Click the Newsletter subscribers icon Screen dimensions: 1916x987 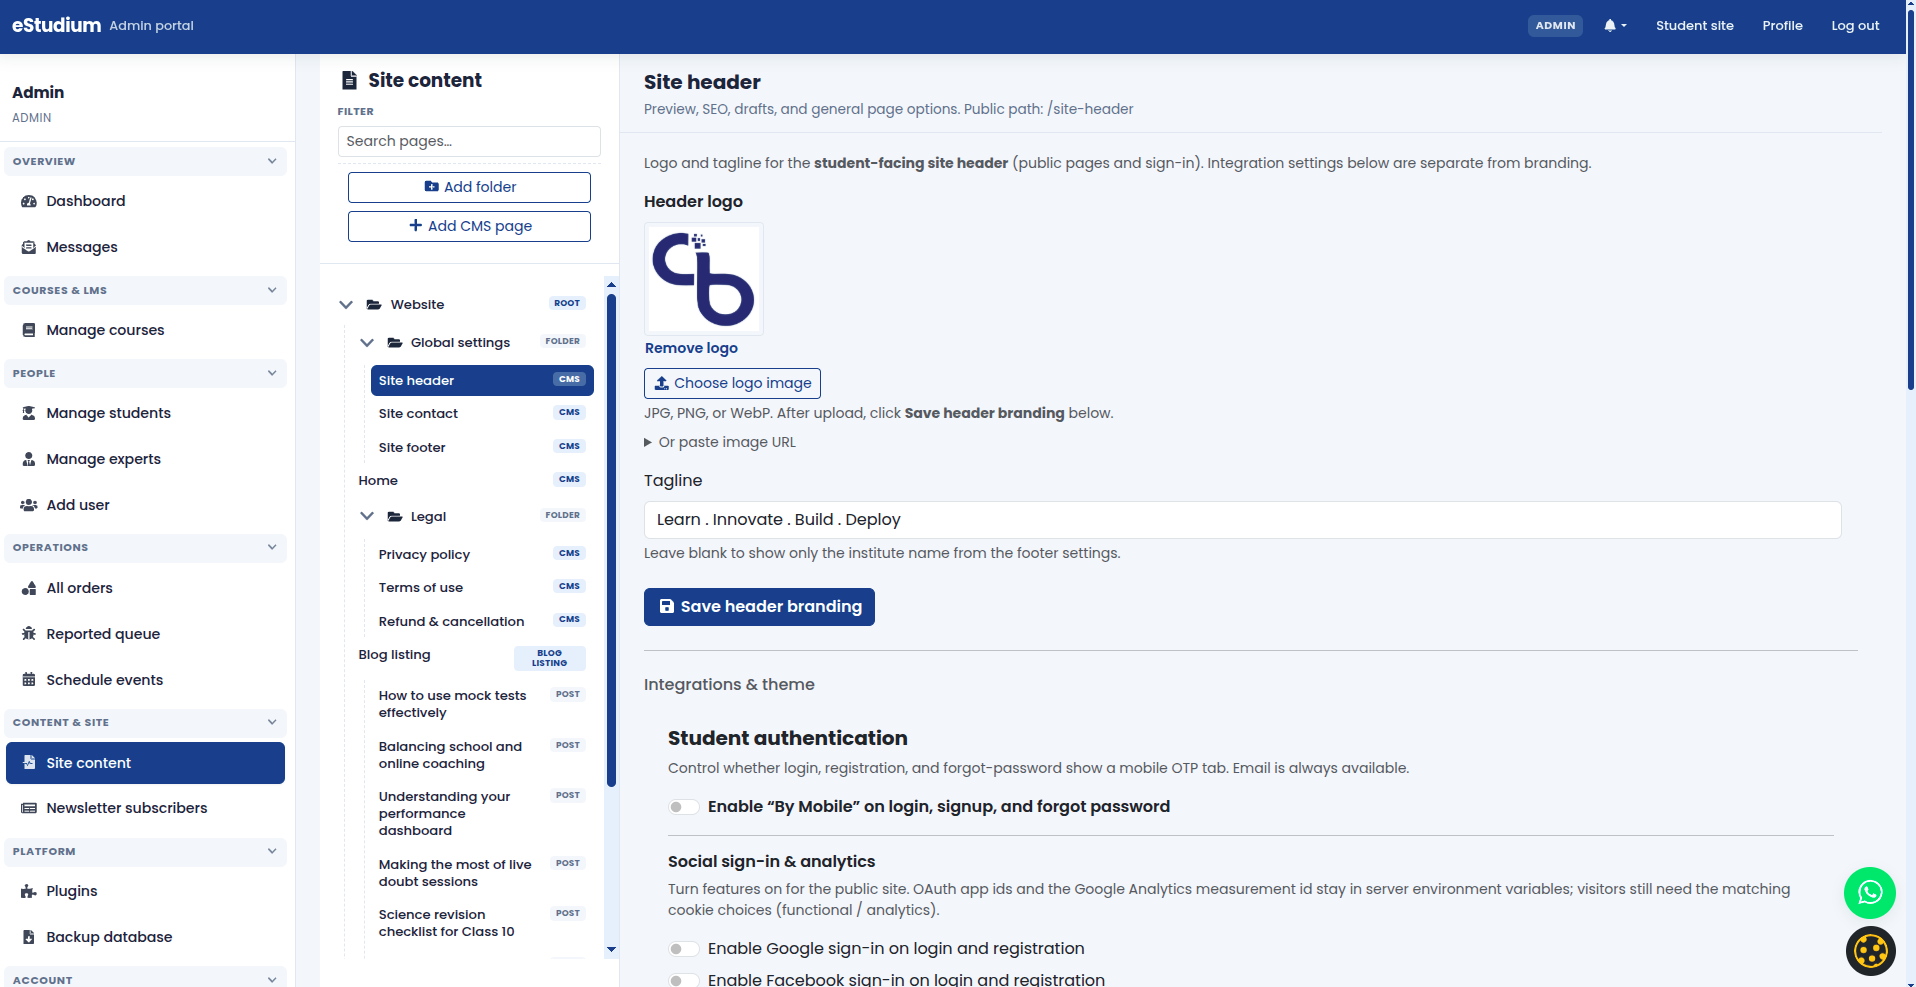(29, 808)
